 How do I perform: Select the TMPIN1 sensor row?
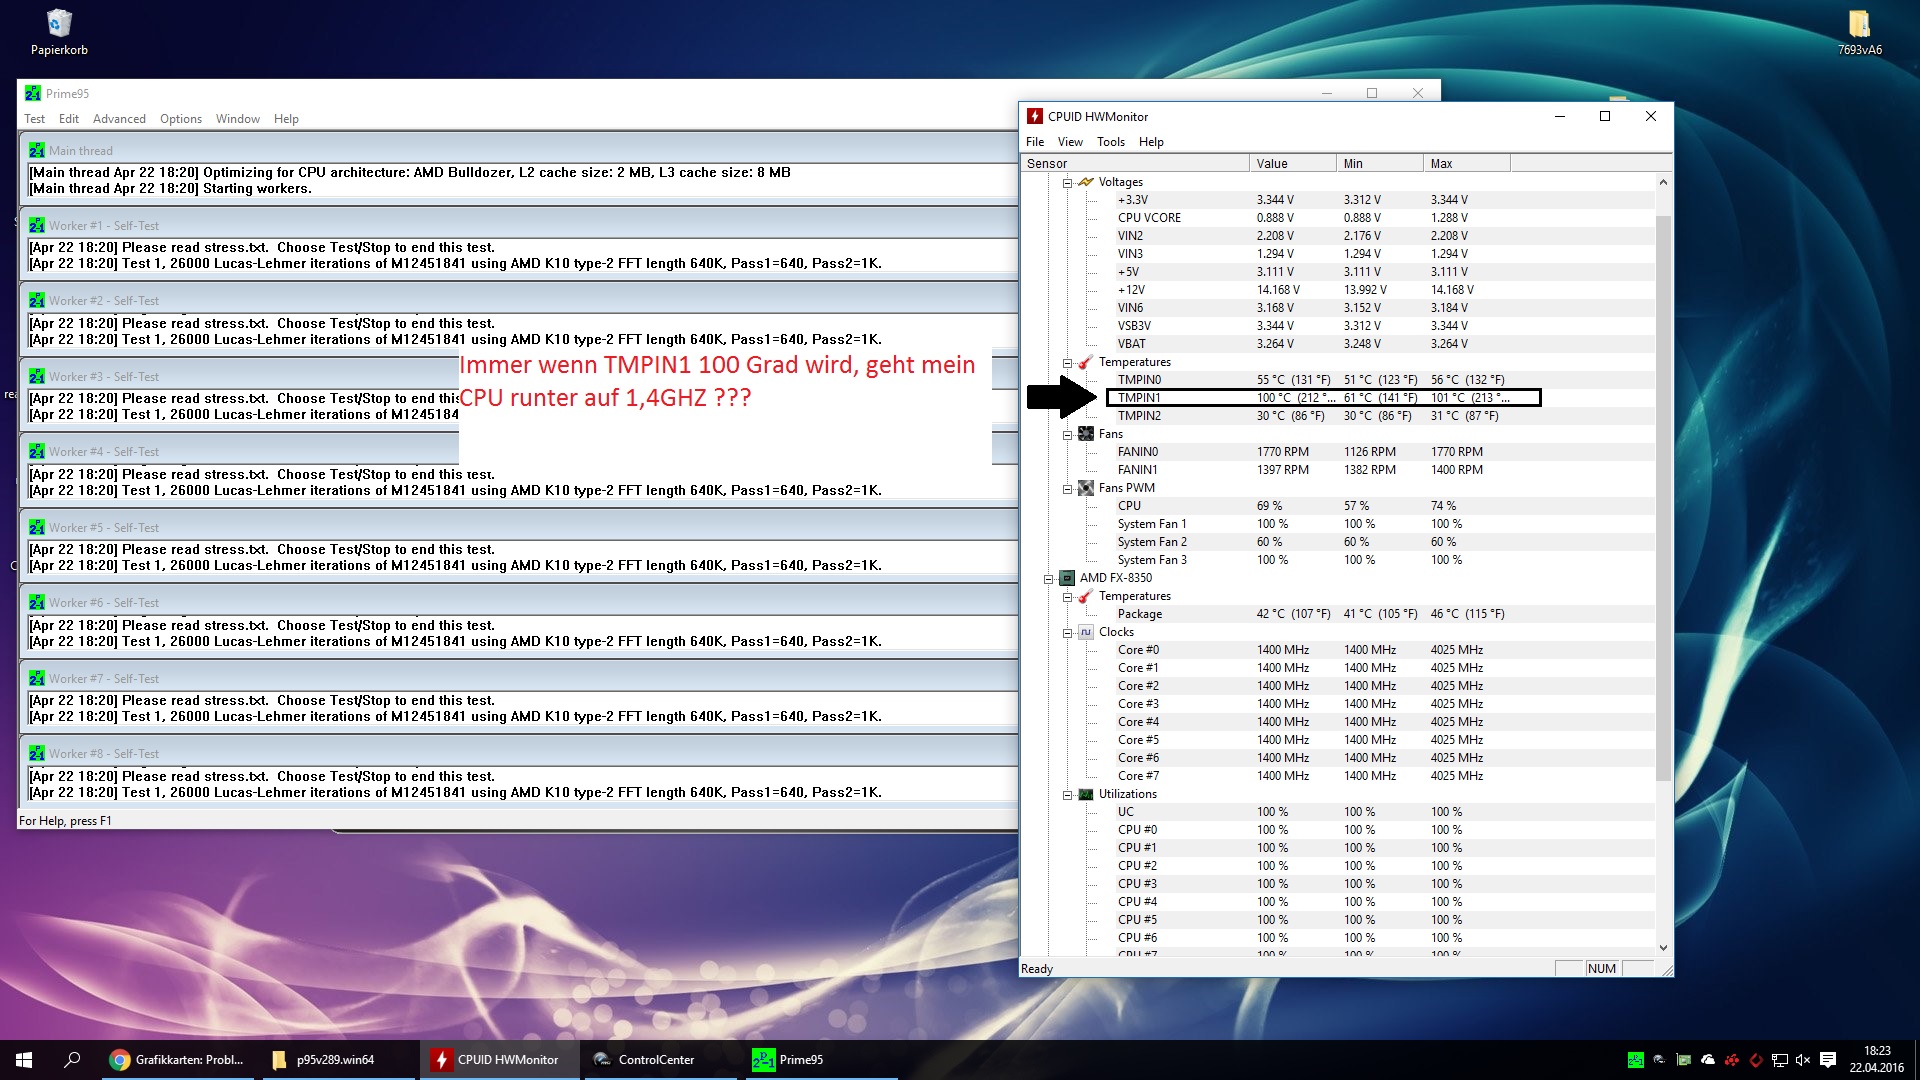(x=1139, y=398)
